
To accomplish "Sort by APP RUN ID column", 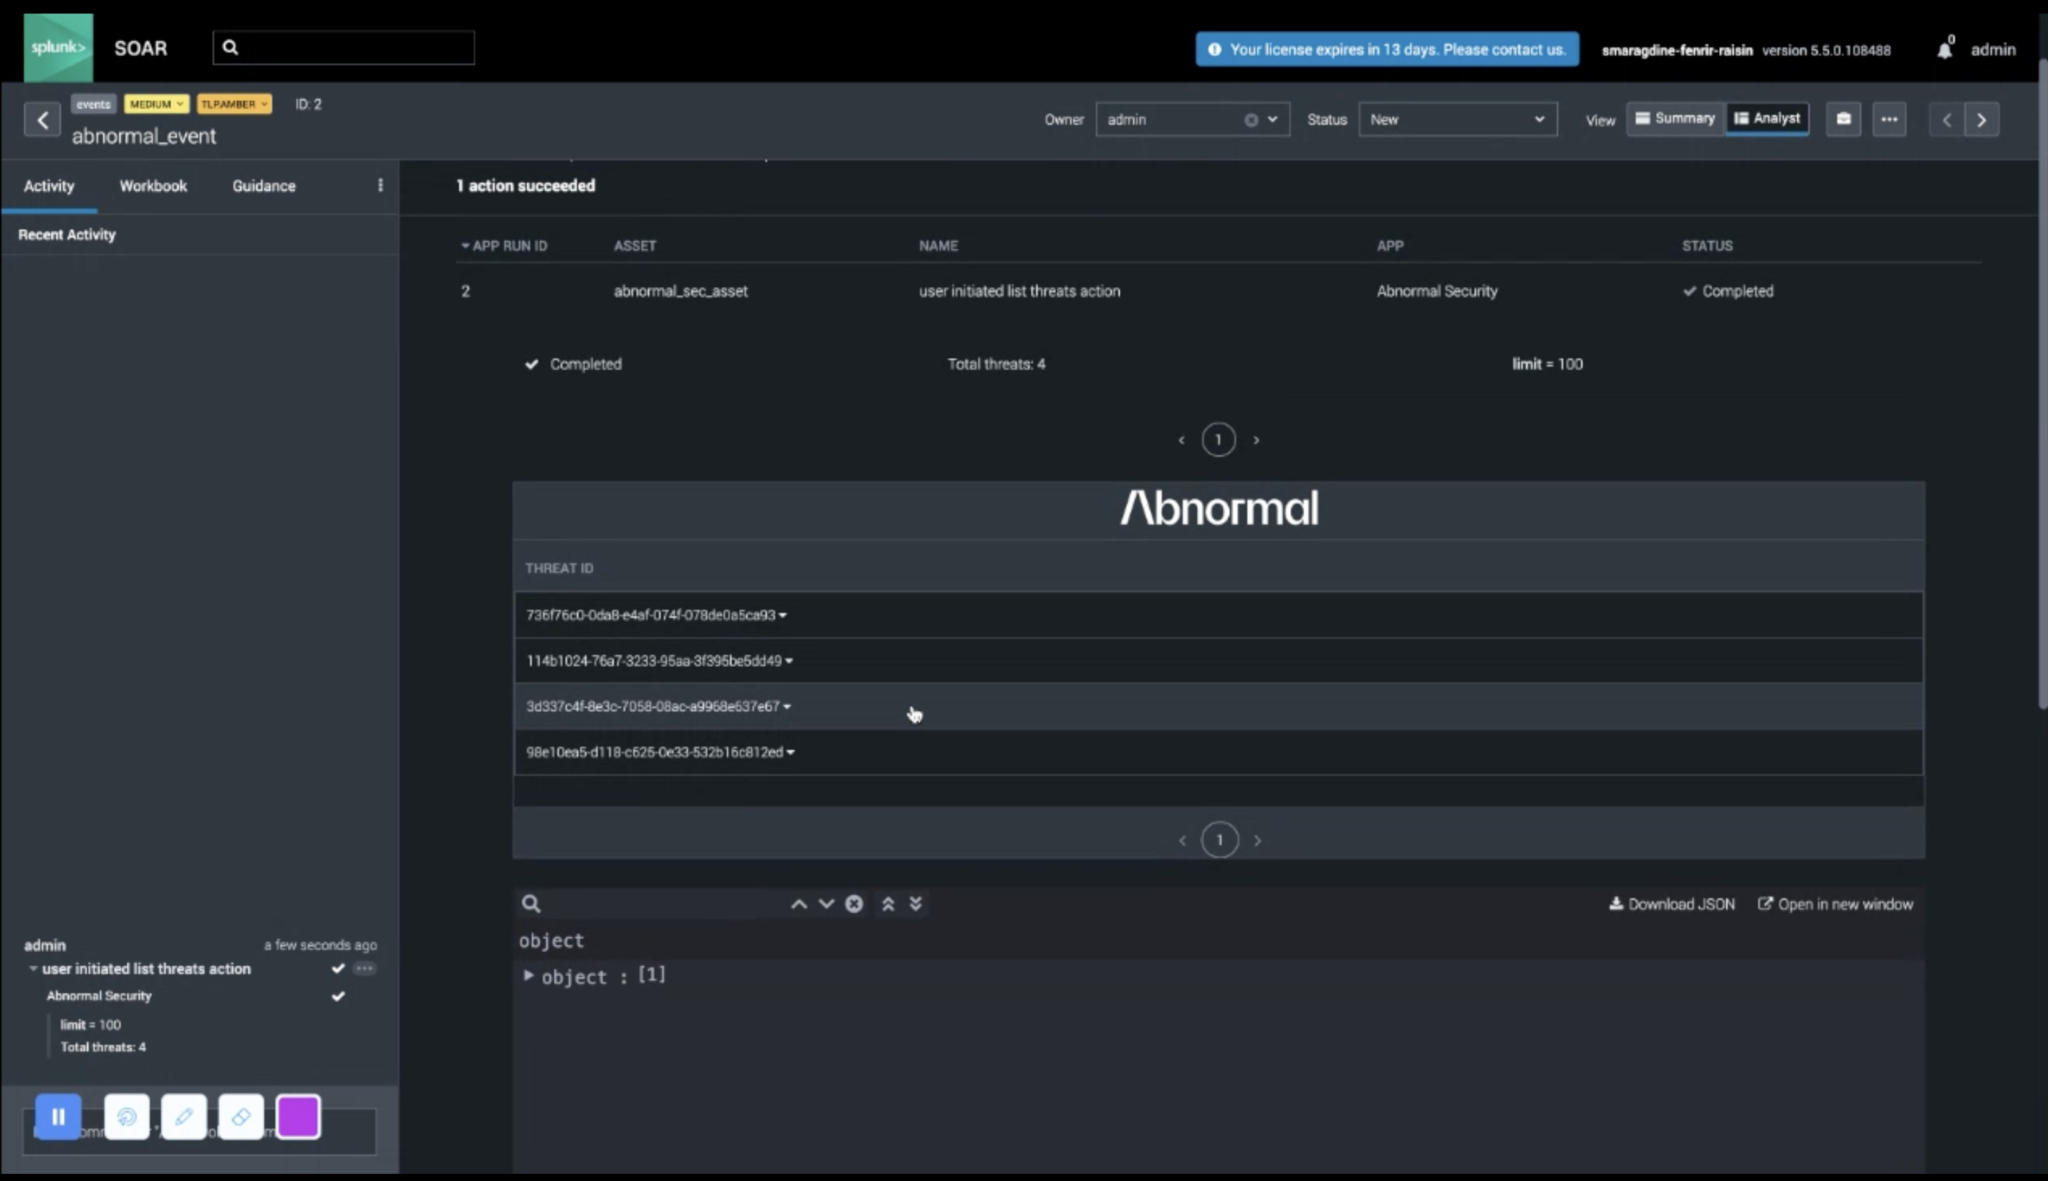I will click(x=504, y=245).
